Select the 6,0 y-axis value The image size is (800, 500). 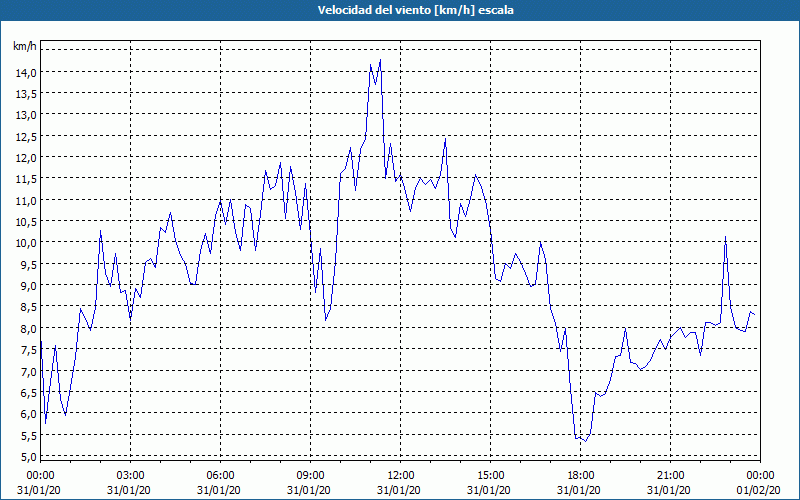pos(28,414)
